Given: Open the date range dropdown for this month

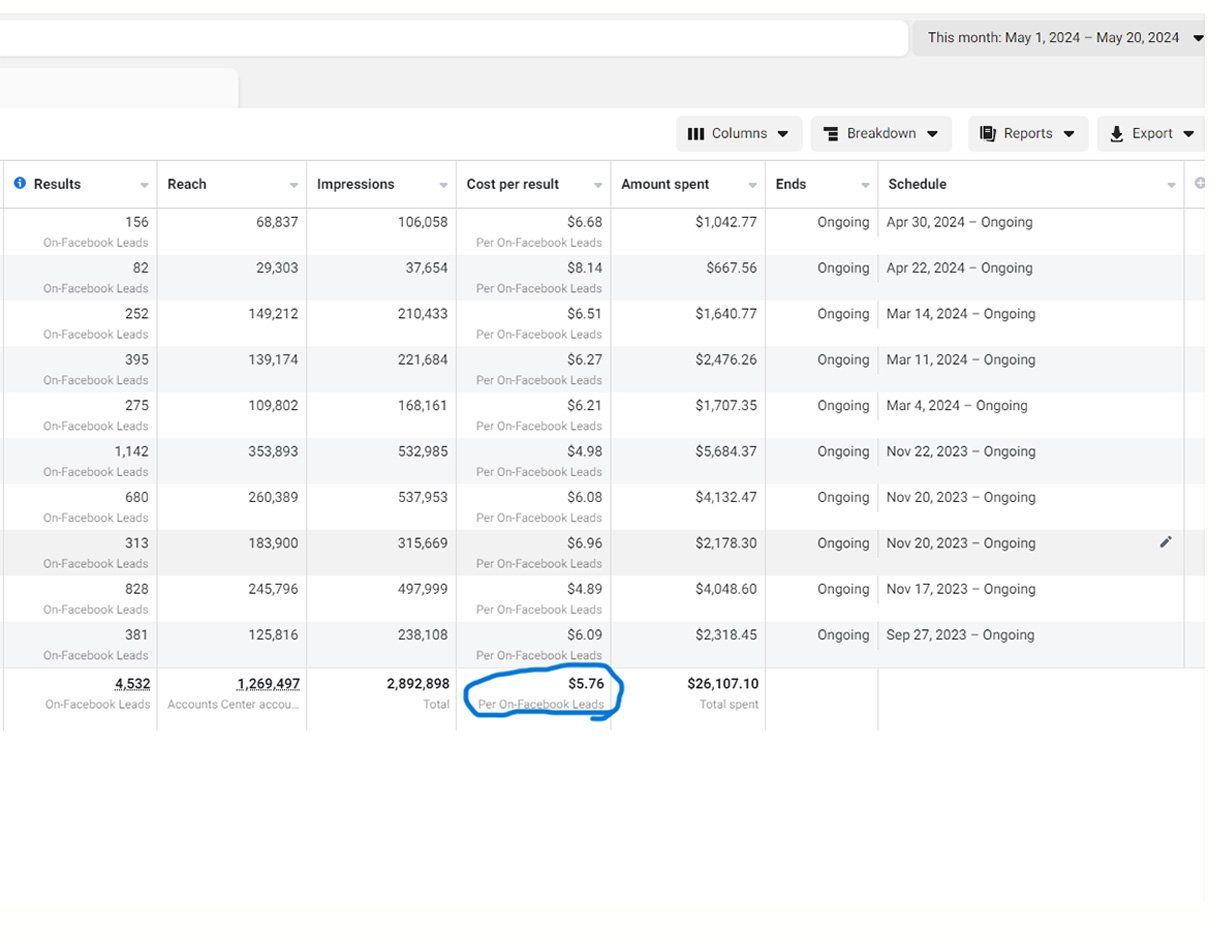Looking at the screenshot, I should (x=1062, y=38).
